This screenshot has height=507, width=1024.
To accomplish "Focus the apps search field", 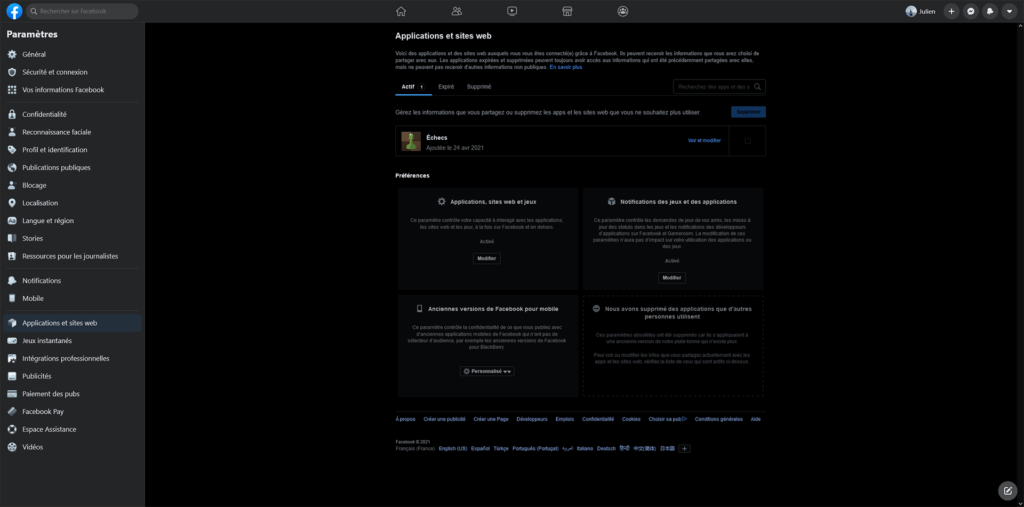I will pyautogui.click(x=719, y=87).
